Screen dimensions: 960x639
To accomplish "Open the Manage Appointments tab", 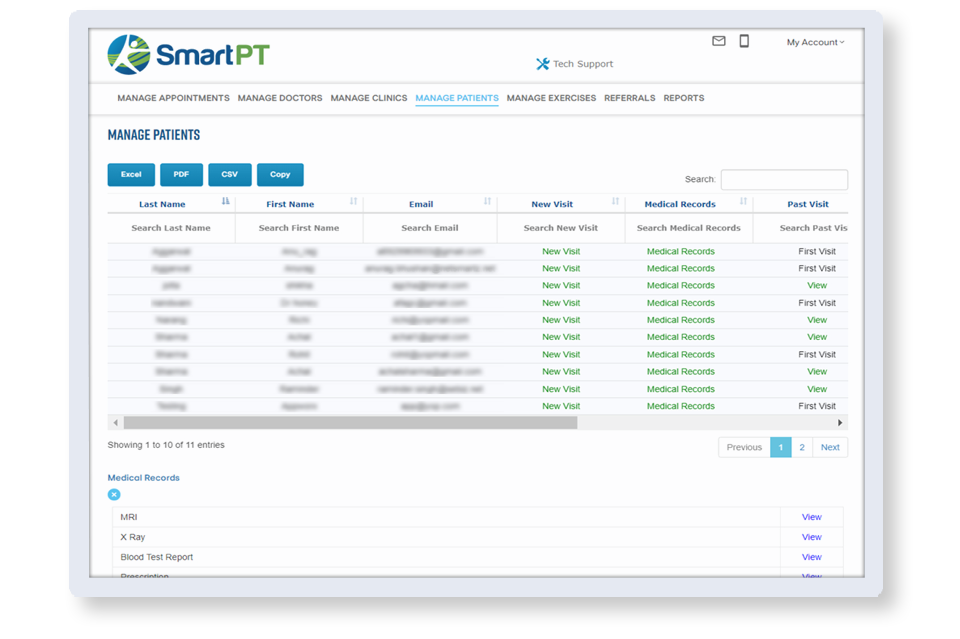I will pos(173,98).
